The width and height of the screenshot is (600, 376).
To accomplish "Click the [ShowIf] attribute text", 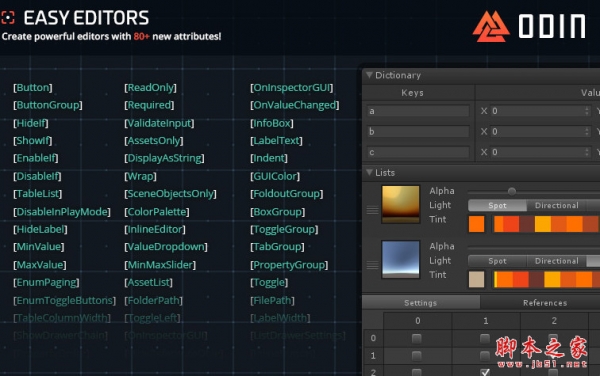I will pos(33,141).
